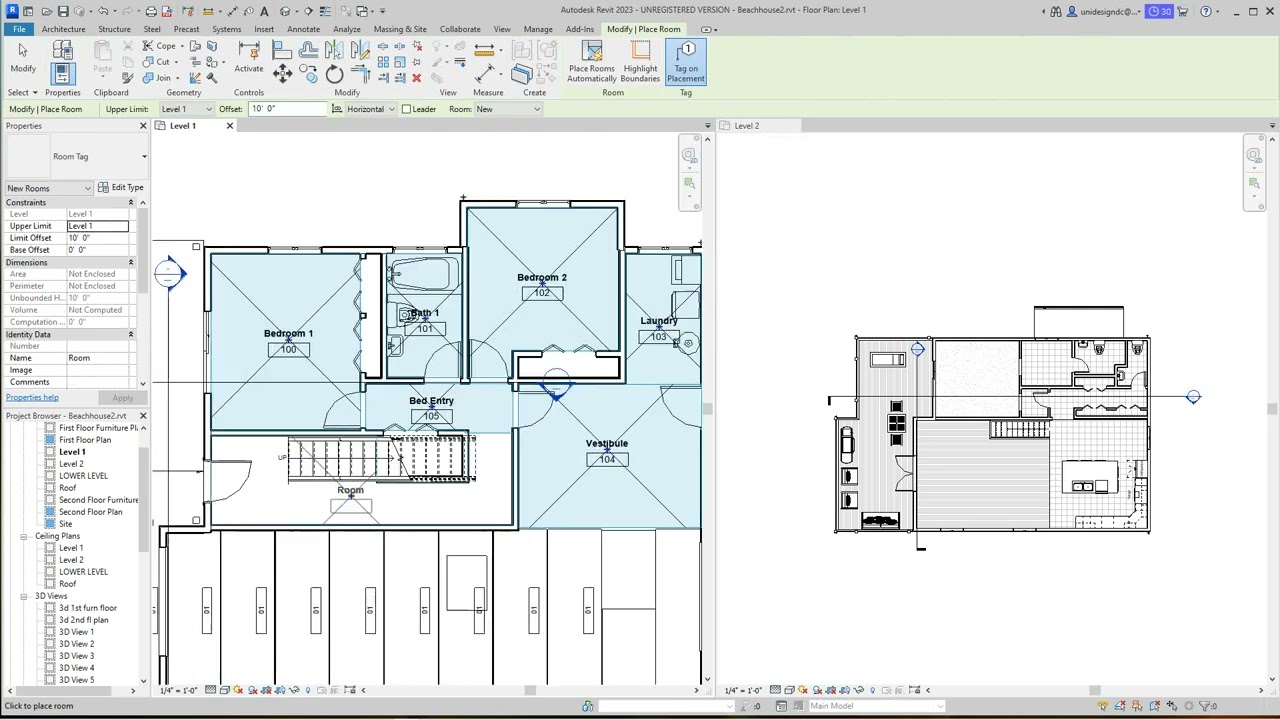Select the Modify arrow tool
1280x720 pixels.
click(23, 58)
